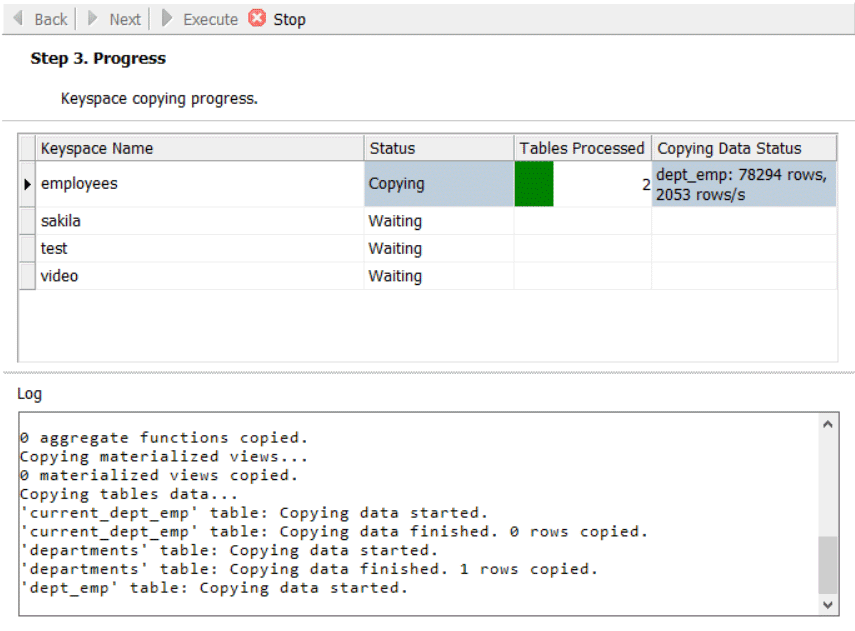Click the current row indicator arrow
855x631 pixels.
click(x=27, y=185)
